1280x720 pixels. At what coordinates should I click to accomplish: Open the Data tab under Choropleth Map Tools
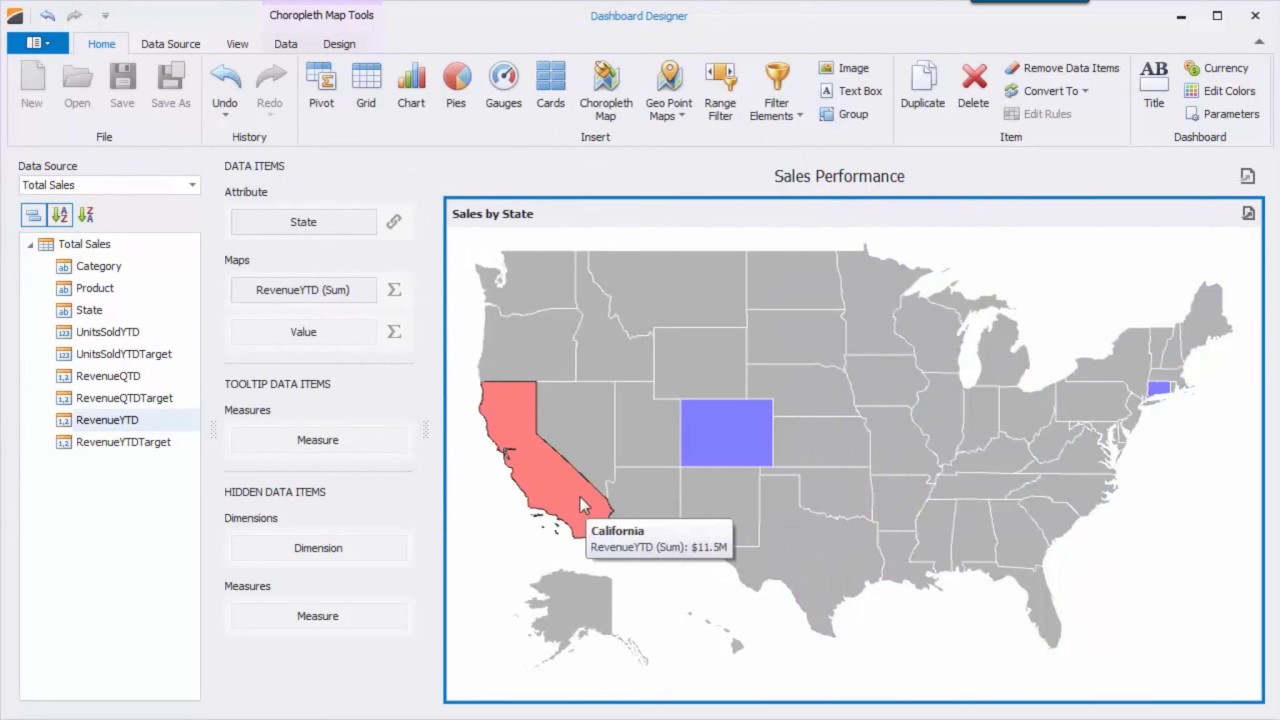coord(286,44)
